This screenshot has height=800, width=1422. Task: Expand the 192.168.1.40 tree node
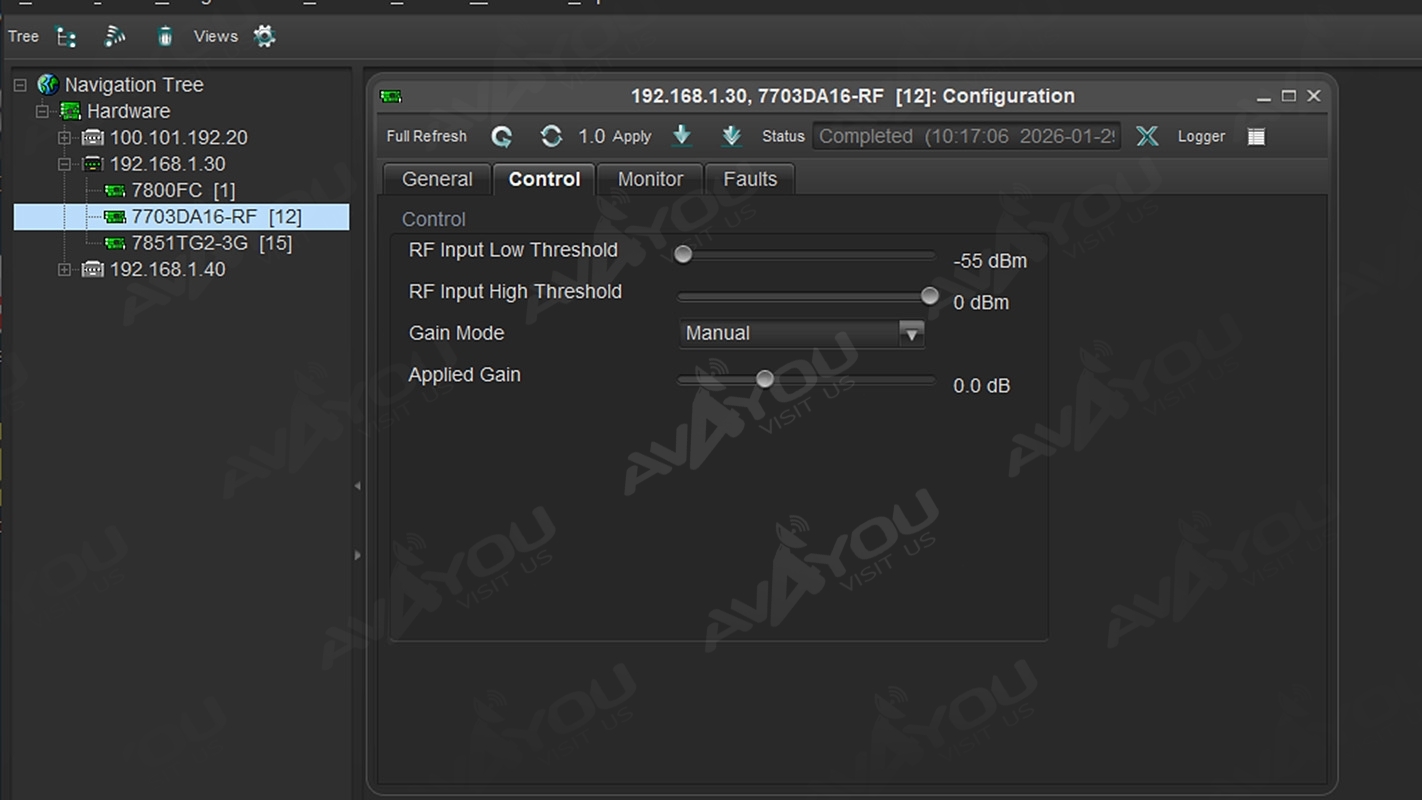(65, 270)
